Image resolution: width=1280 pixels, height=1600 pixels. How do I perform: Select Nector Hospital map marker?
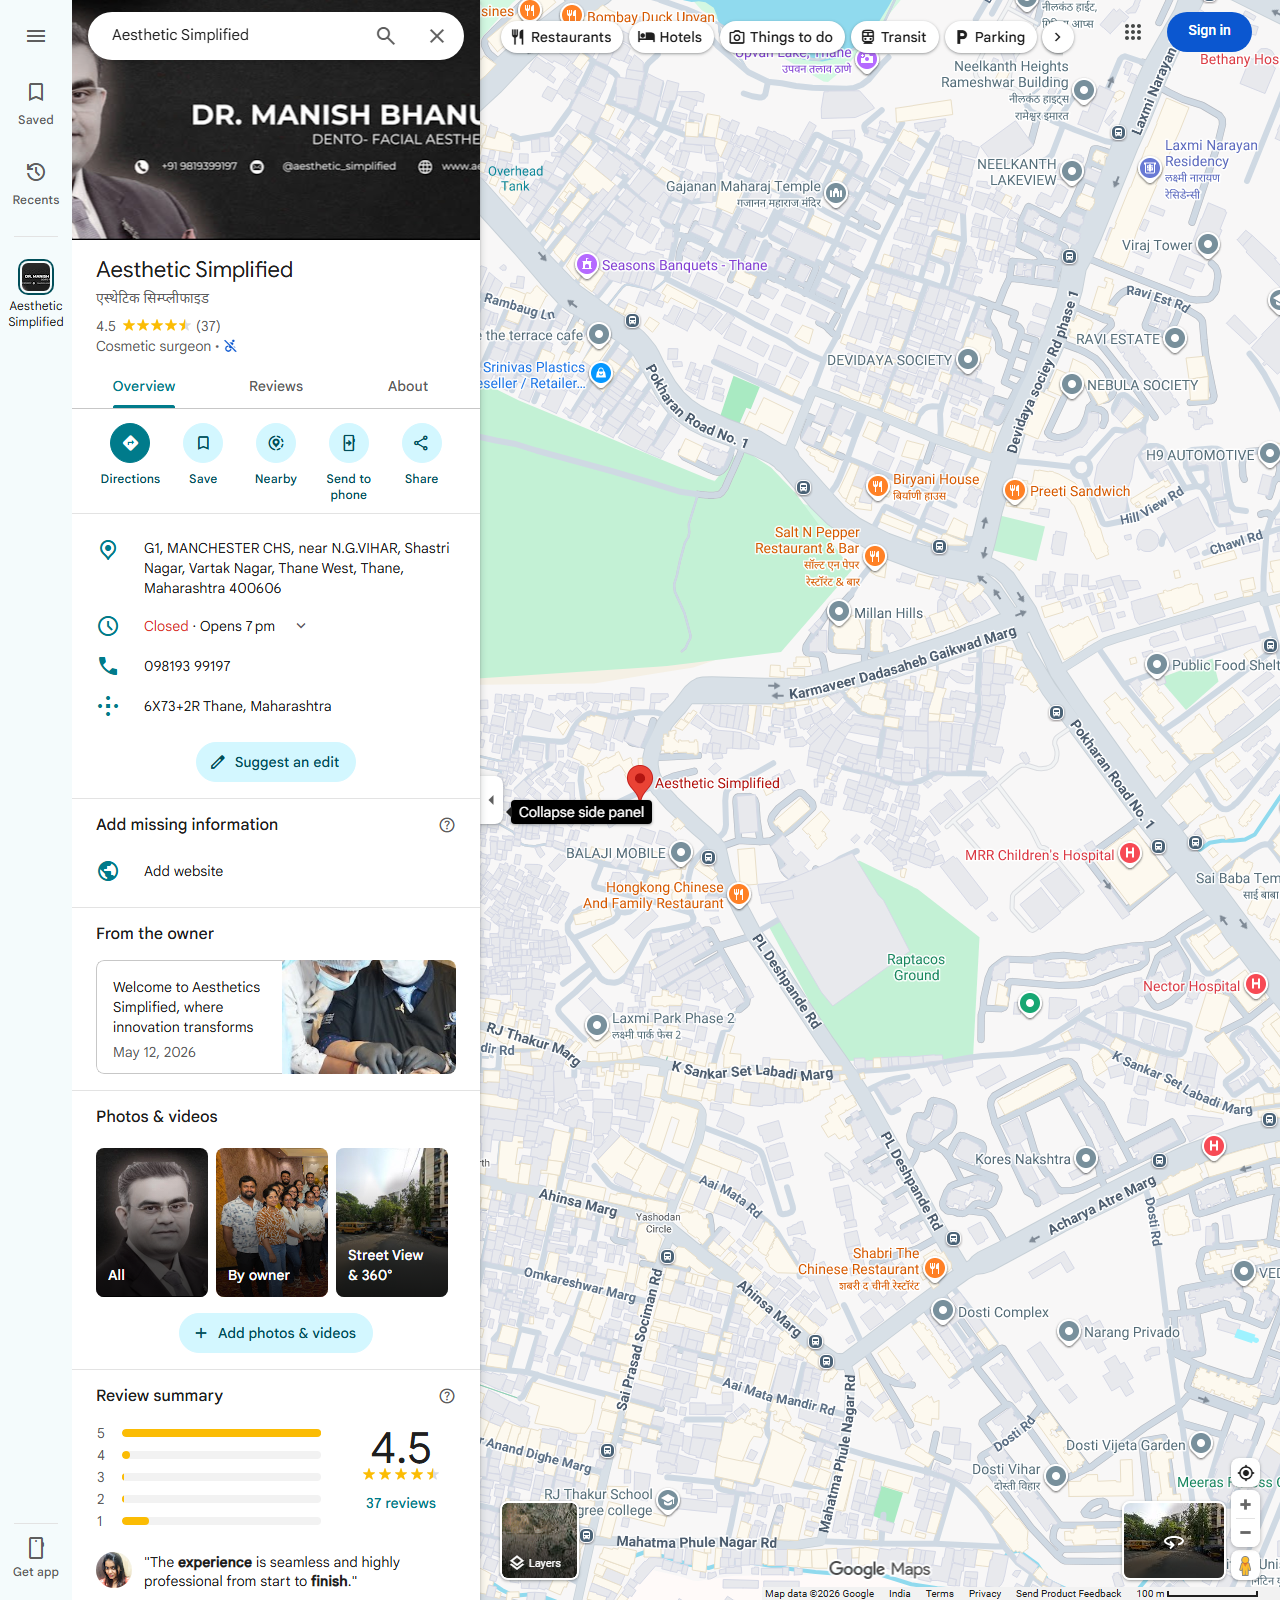[x=1257, y=985]
